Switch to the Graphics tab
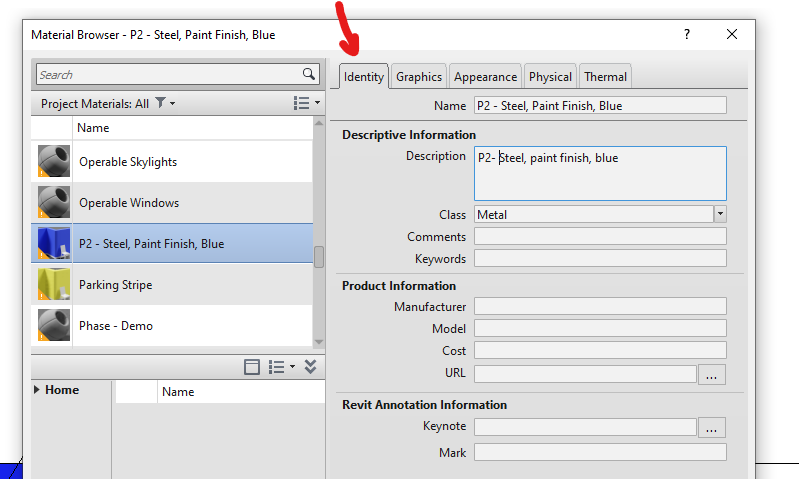The image size is (799, 479). (x=418, y=77)
